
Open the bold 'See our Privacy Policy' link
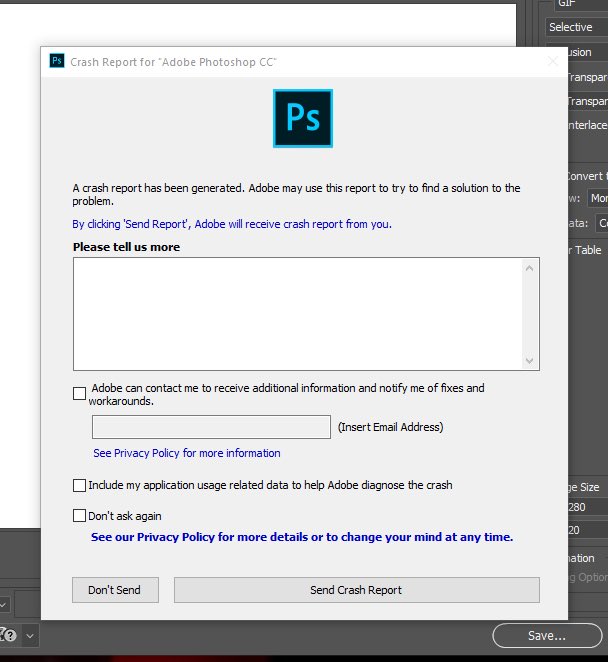pos(302,537)
